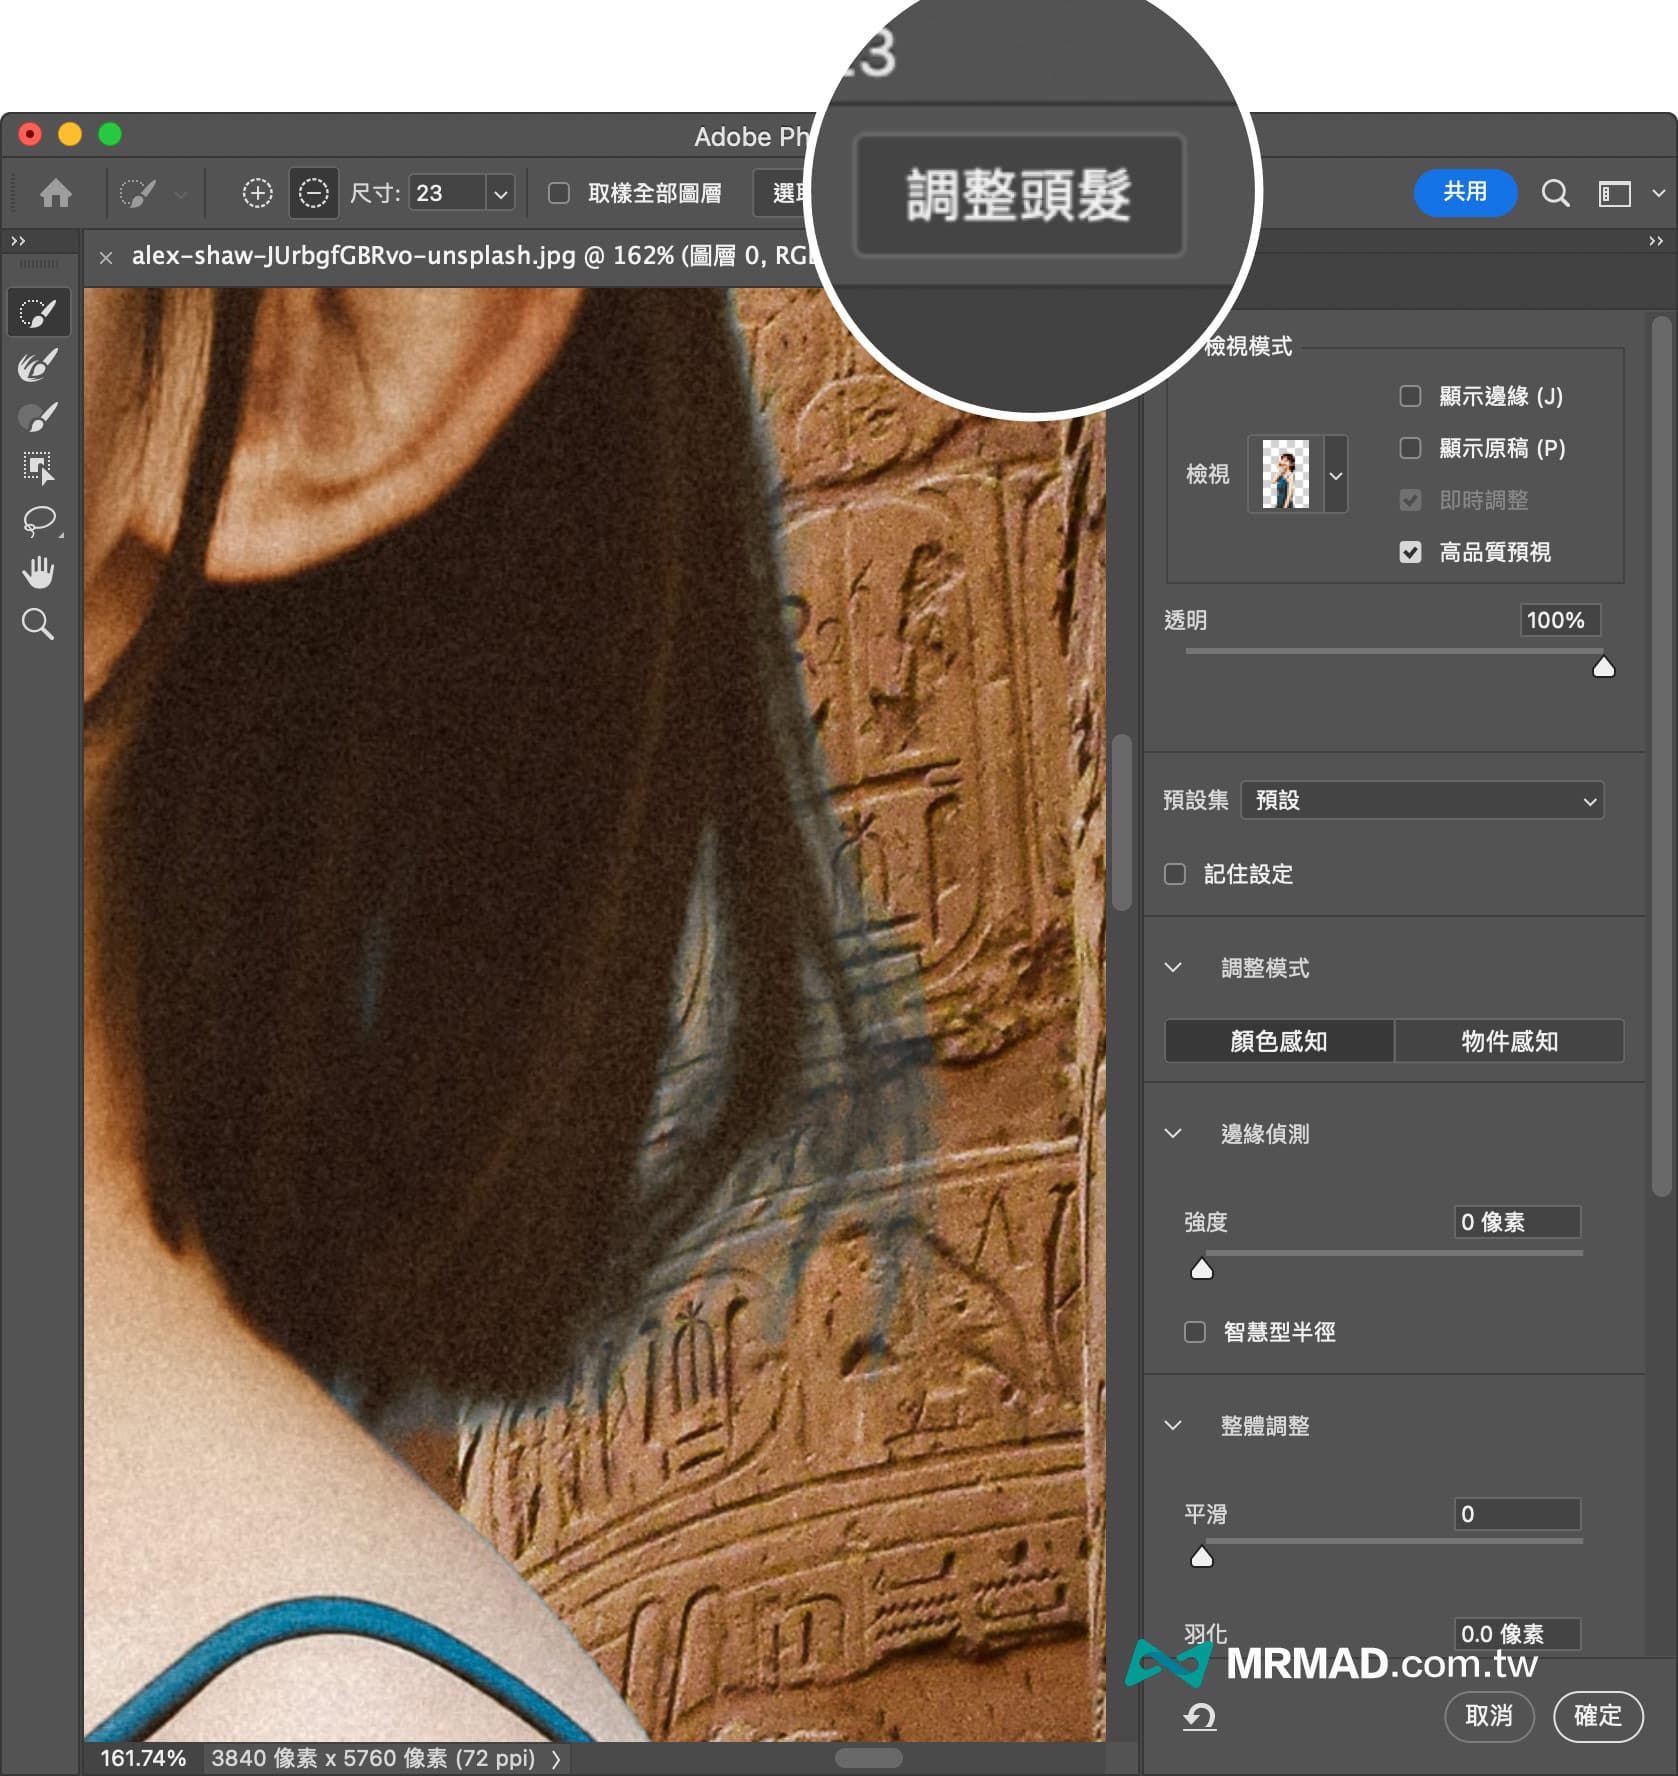
Task: Expand the collapsed toolbar double arrow
Action: point(18,241)
